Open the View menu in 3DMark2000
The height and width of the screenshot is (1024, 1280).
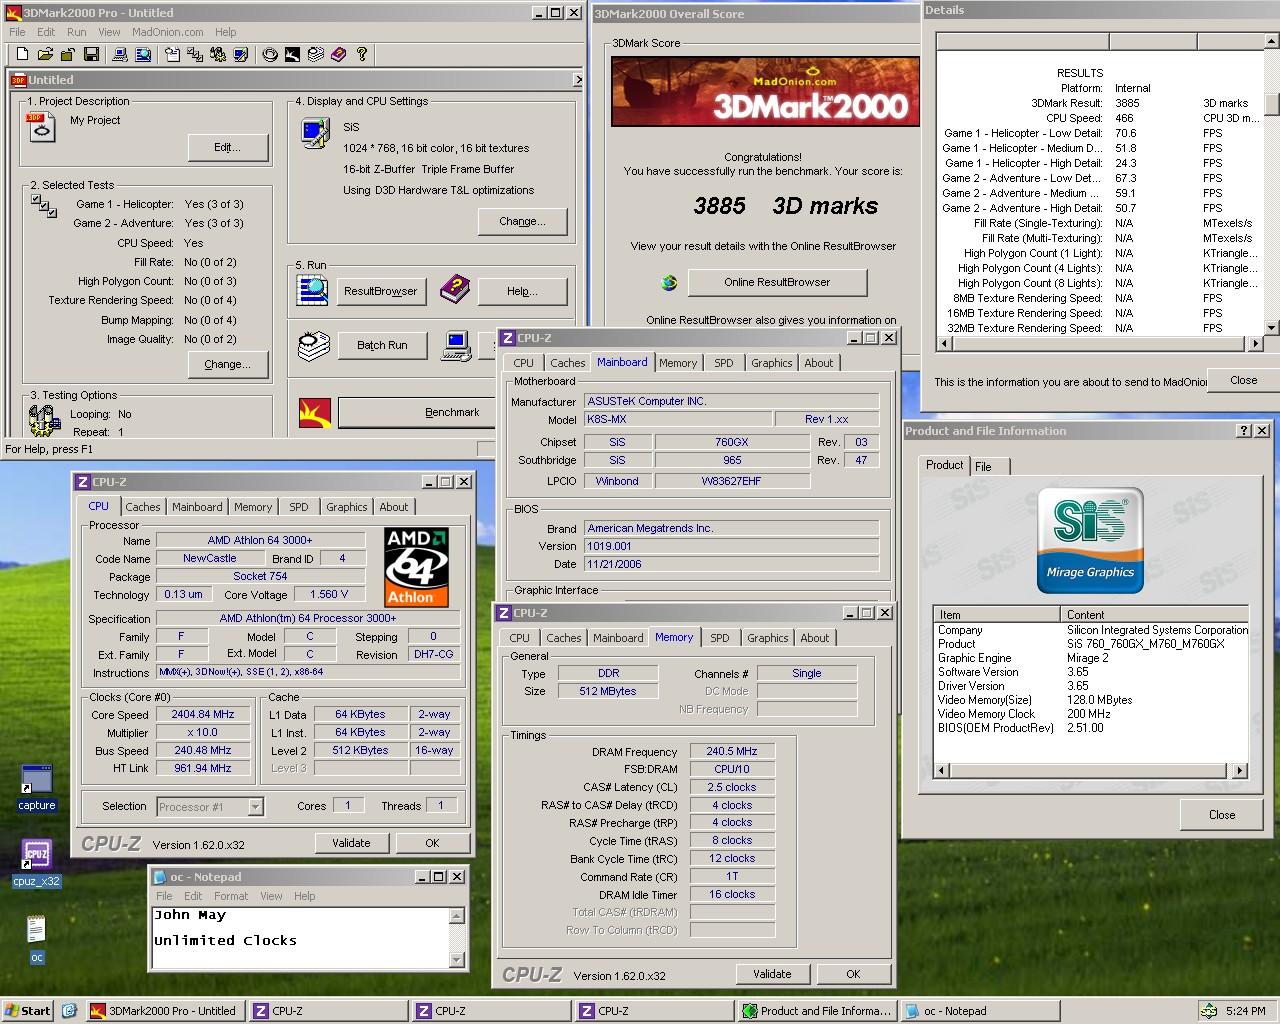[x=109, y=32]
